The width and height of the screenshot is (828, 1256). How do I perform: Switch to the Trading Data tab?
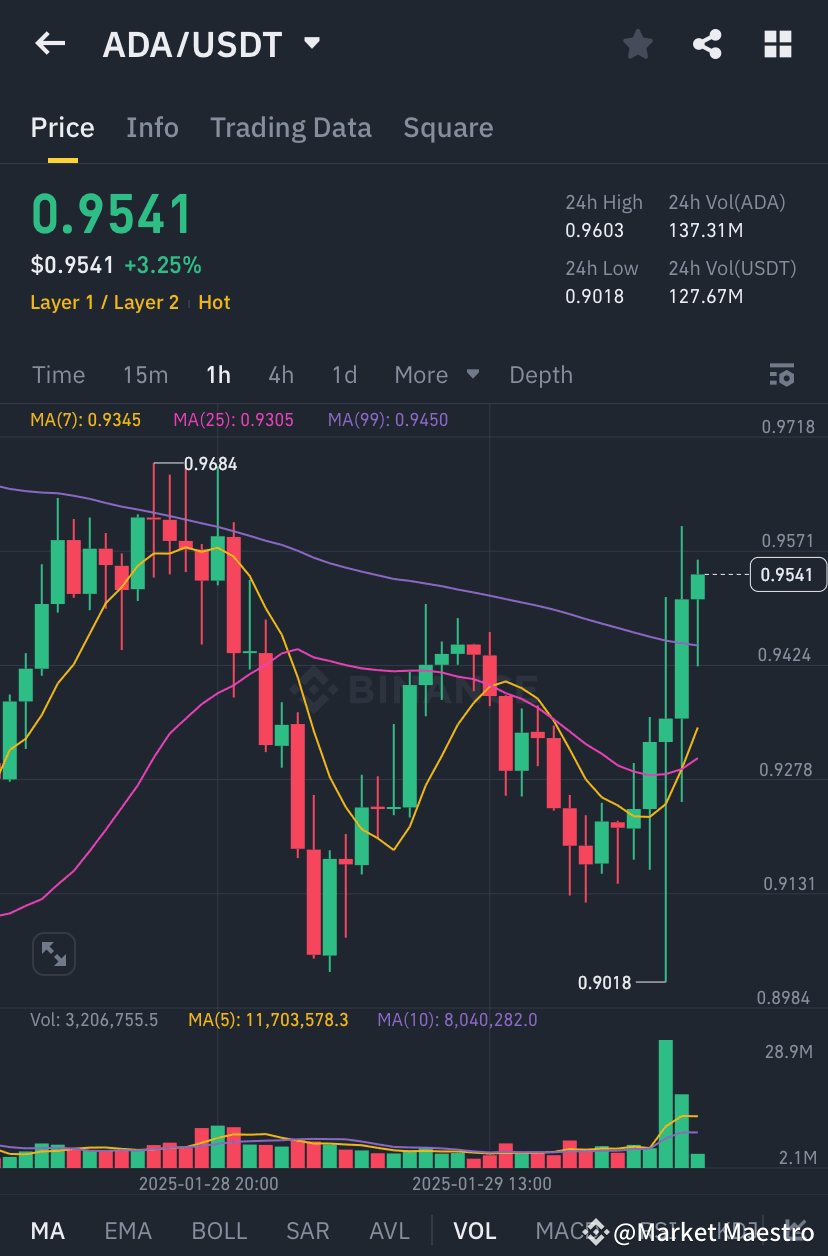pyautogui.click(x=291, y=128)
